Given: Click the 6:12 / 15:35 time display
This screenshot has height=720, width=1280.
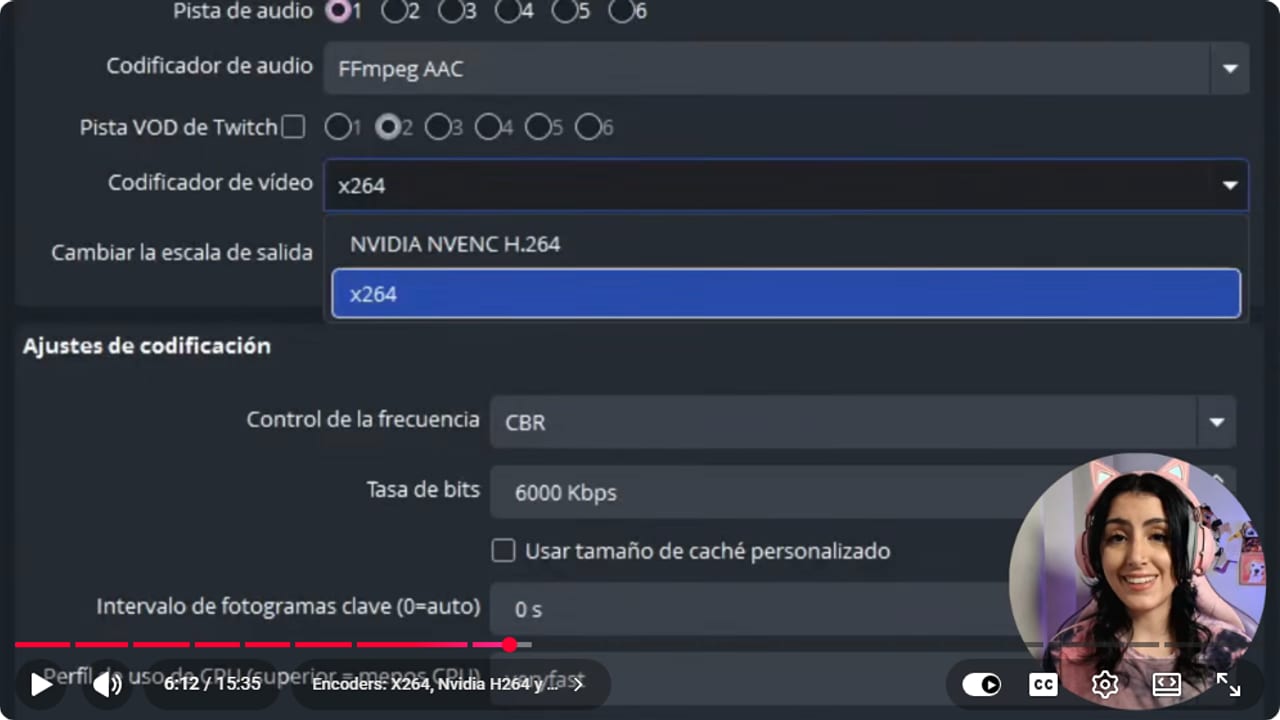Looking at the screenshot, I should coord(212,685).
